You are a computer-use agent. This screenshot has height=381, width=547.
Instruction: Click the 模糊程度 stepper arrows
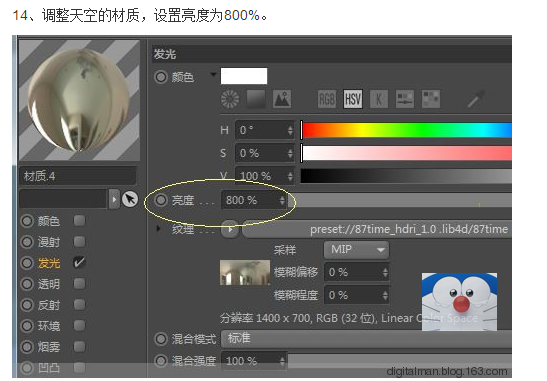[x=385, y=295]
